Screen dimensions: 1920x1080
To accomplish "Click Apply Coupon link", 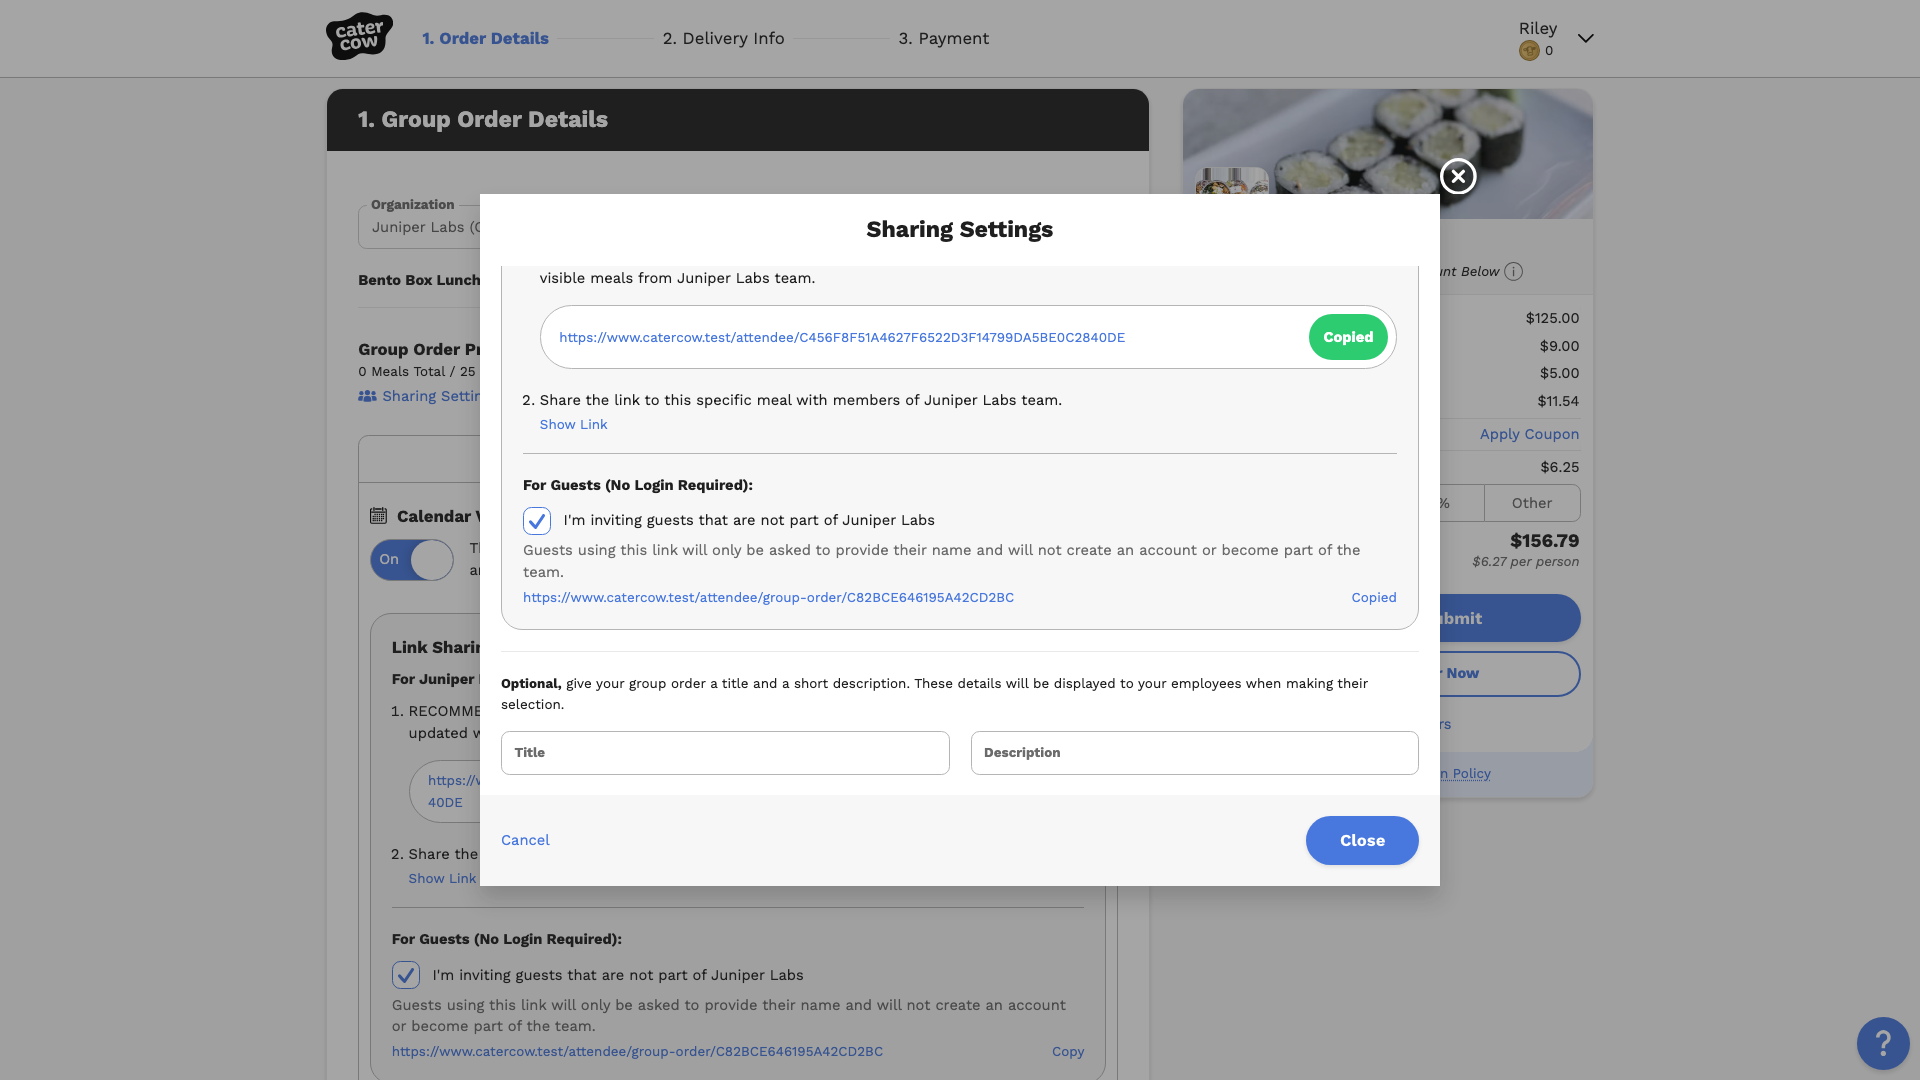I will [x=1529, y=434].
